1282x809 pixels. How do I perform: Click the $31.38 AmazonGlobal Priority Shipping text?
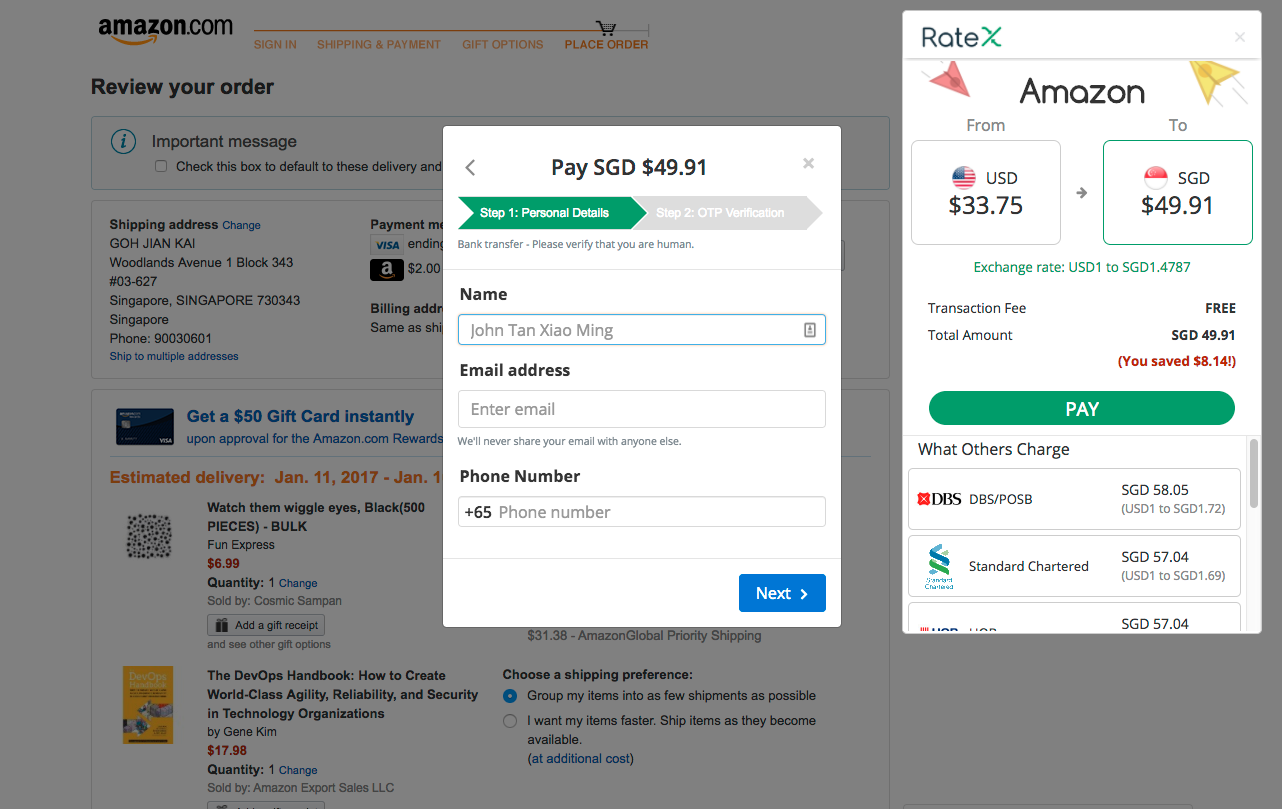click(644, 635)
